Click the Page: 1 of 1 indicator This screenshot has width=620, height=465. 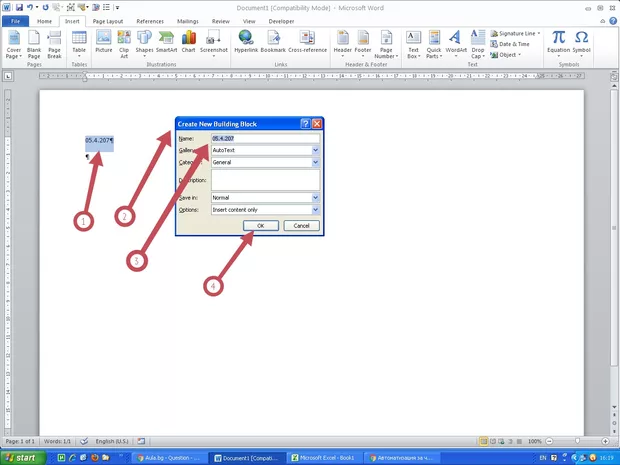[20, 441]
